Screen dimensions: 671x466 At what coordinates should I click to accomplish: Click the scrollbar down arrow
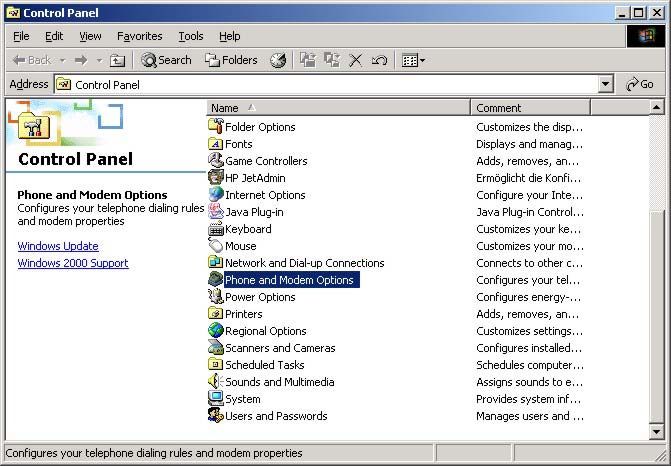click(656, 431)
